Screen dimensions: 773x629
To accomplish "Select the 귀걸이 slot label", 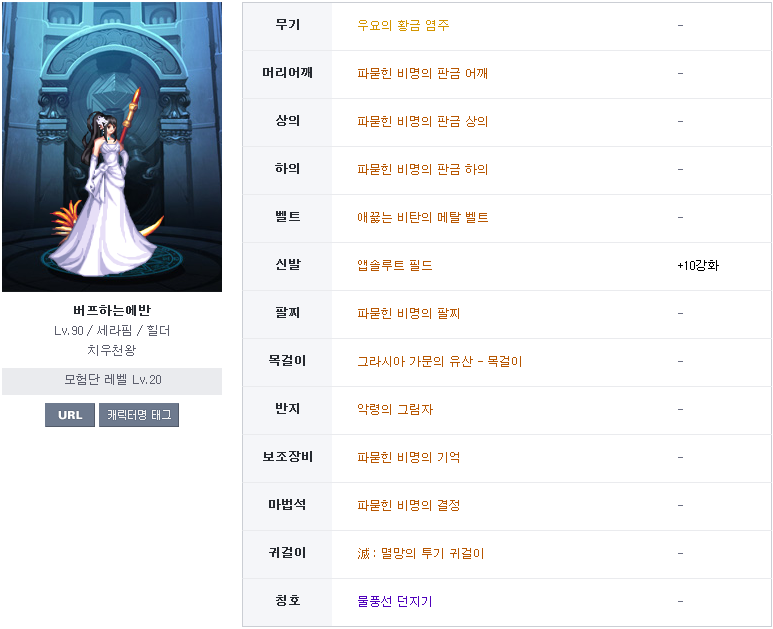I will [287, 553].
